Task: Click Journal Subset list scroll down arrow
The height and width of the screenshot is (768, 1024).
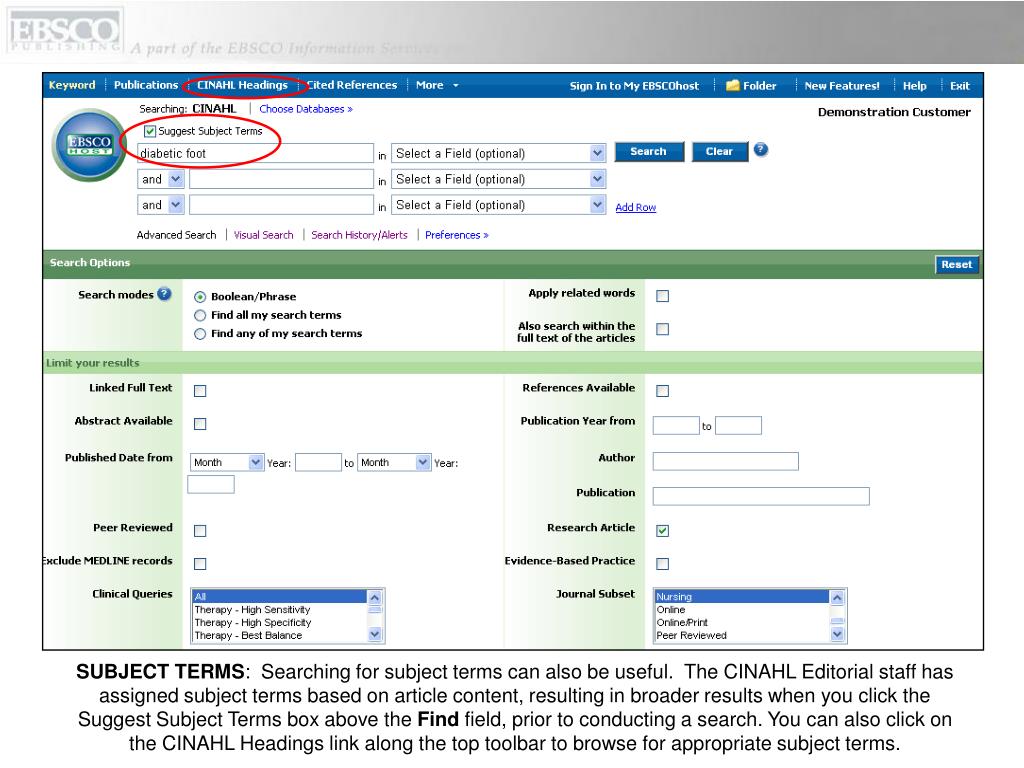Action: [x=837, y=634]
